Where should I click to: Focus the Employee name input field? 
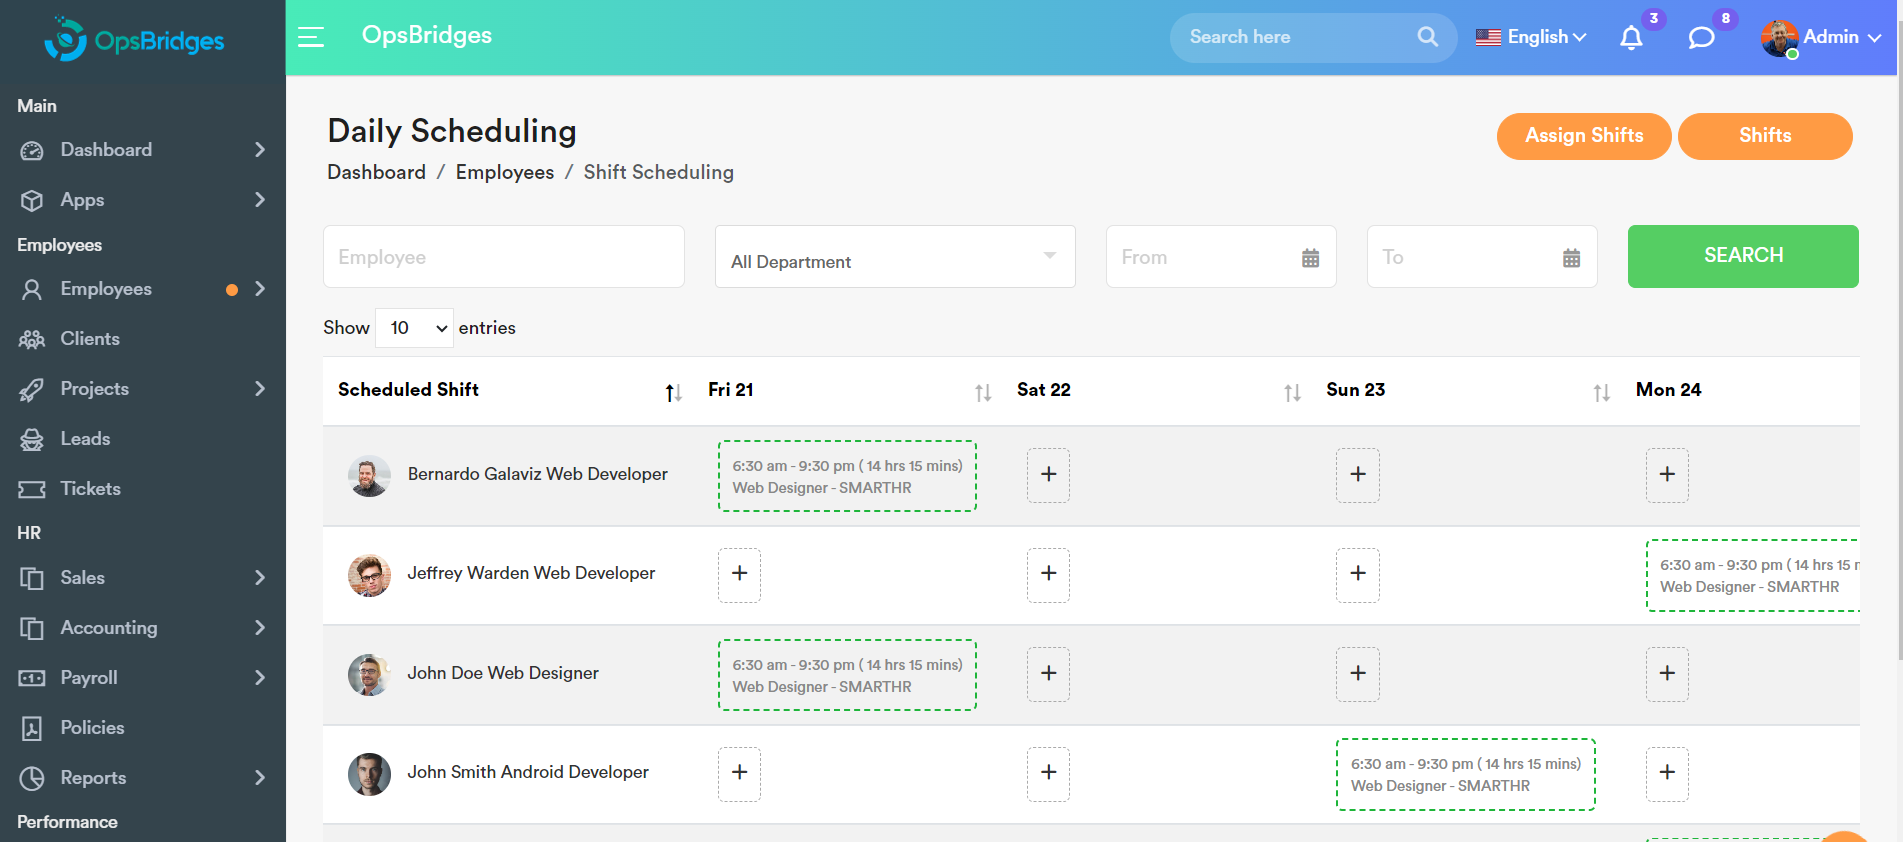(504, 257)
